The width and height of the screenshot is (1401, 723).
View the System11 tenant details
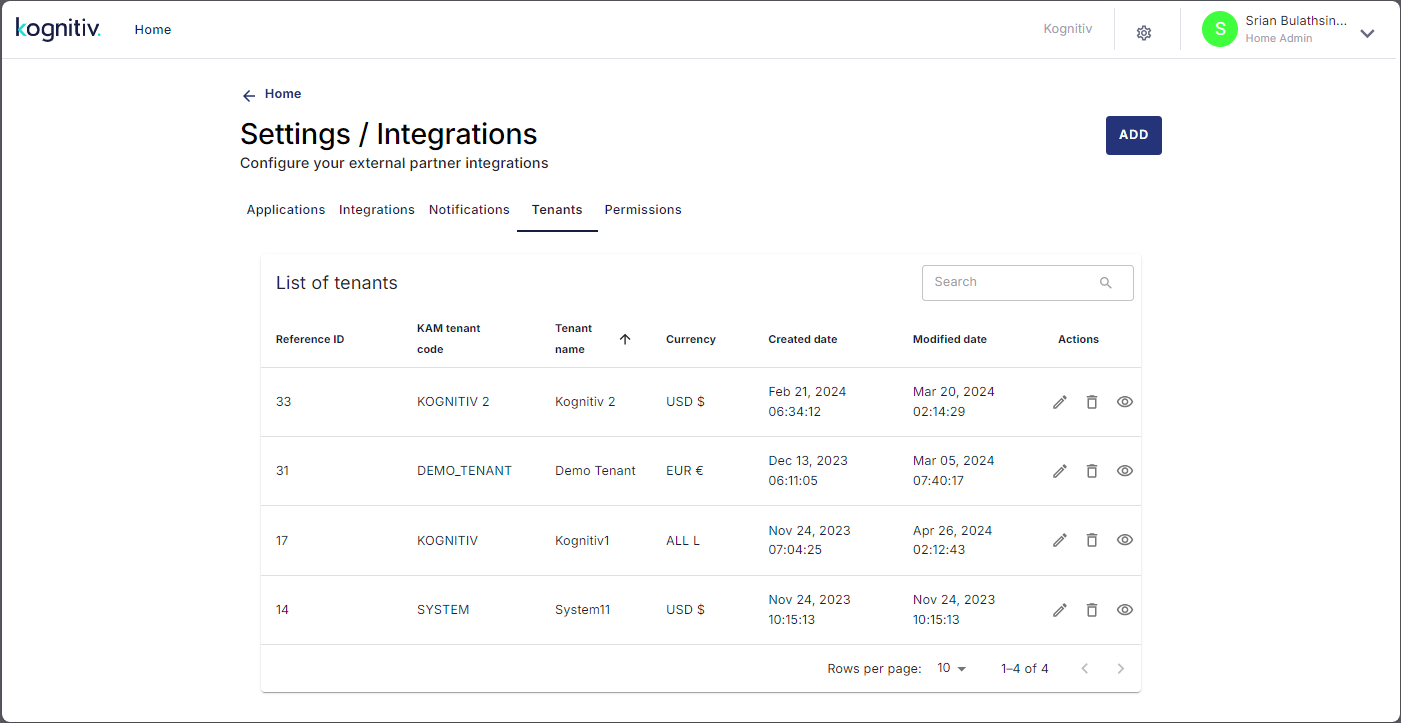pos(1125,610)
